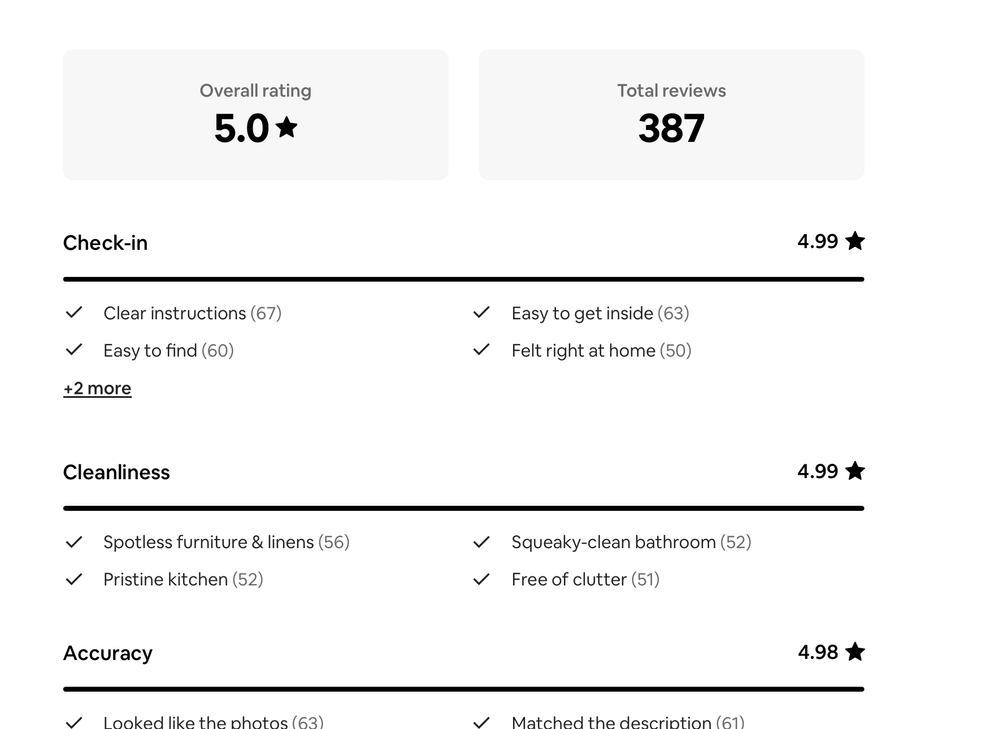Screen dimensions: 999x729
Task: Select the Cleanliness section heading
Action: [x=116, y=472]
